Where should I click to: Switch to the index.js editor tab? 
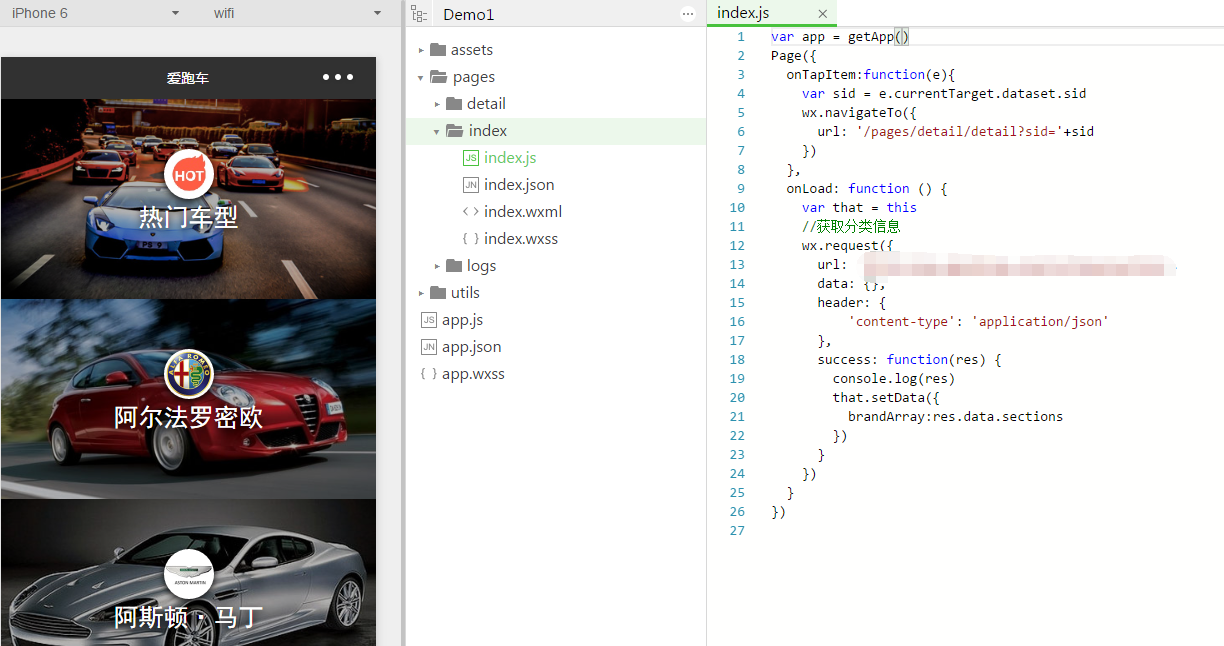coord(743,13)
